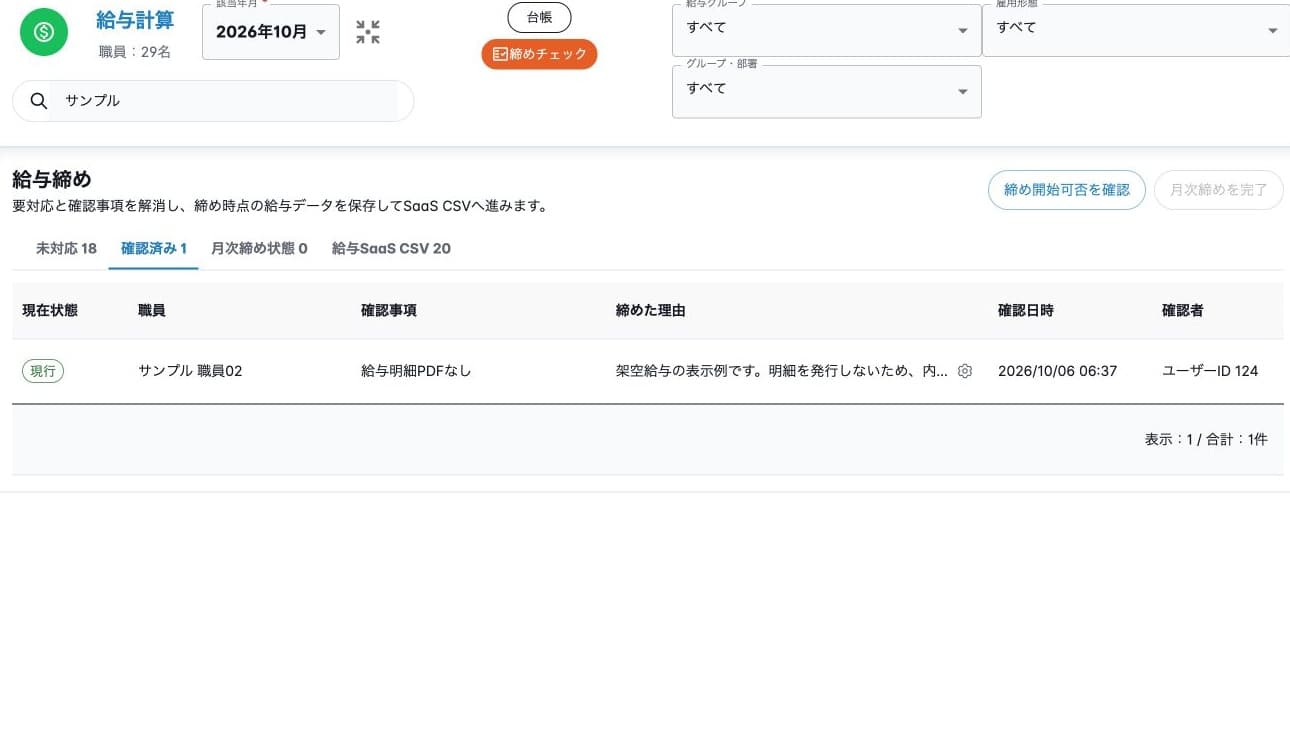
Task: Click the 確認日時 column header
Action: (x=1026, y=311)
